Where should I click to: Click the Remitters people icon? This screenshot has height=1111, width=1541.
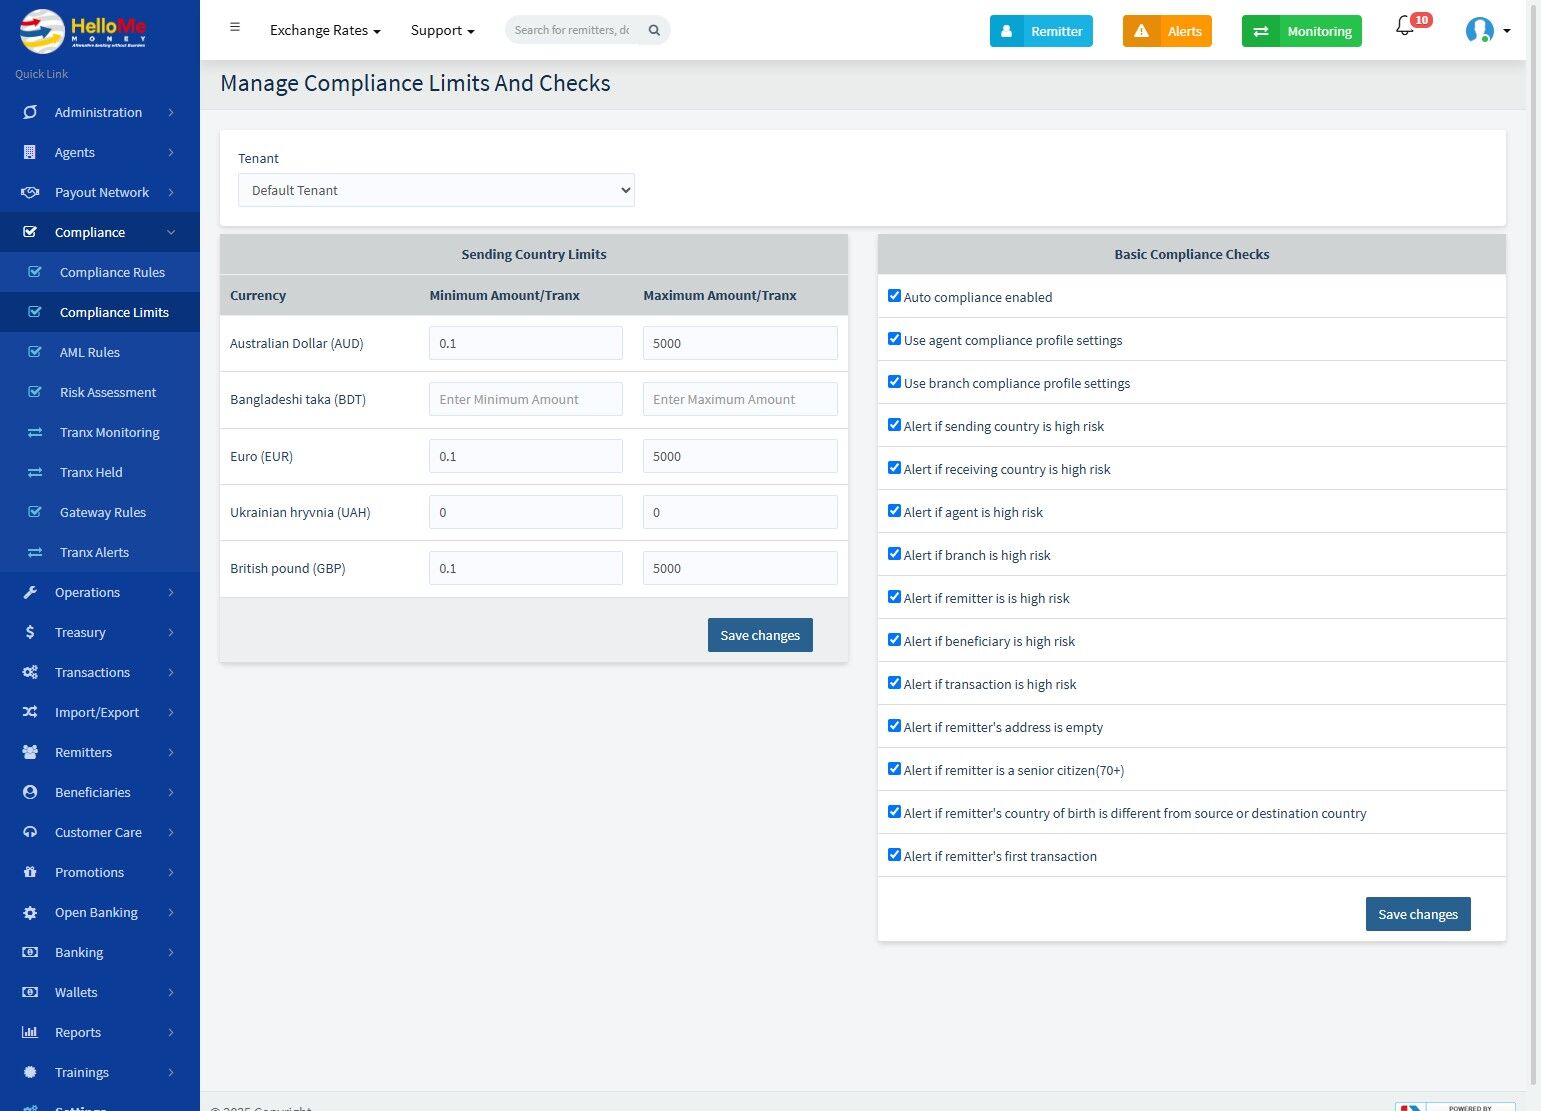click(x=30, y=752)
